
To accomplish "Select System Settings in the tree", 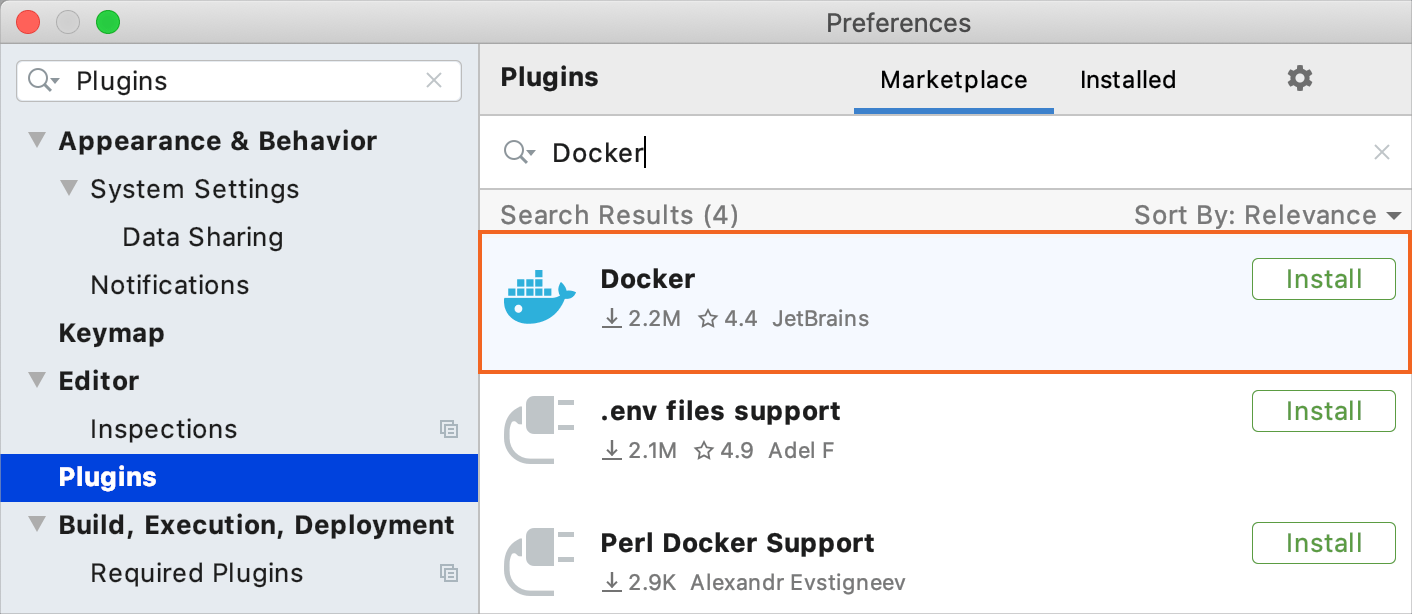I will [195, 189].
